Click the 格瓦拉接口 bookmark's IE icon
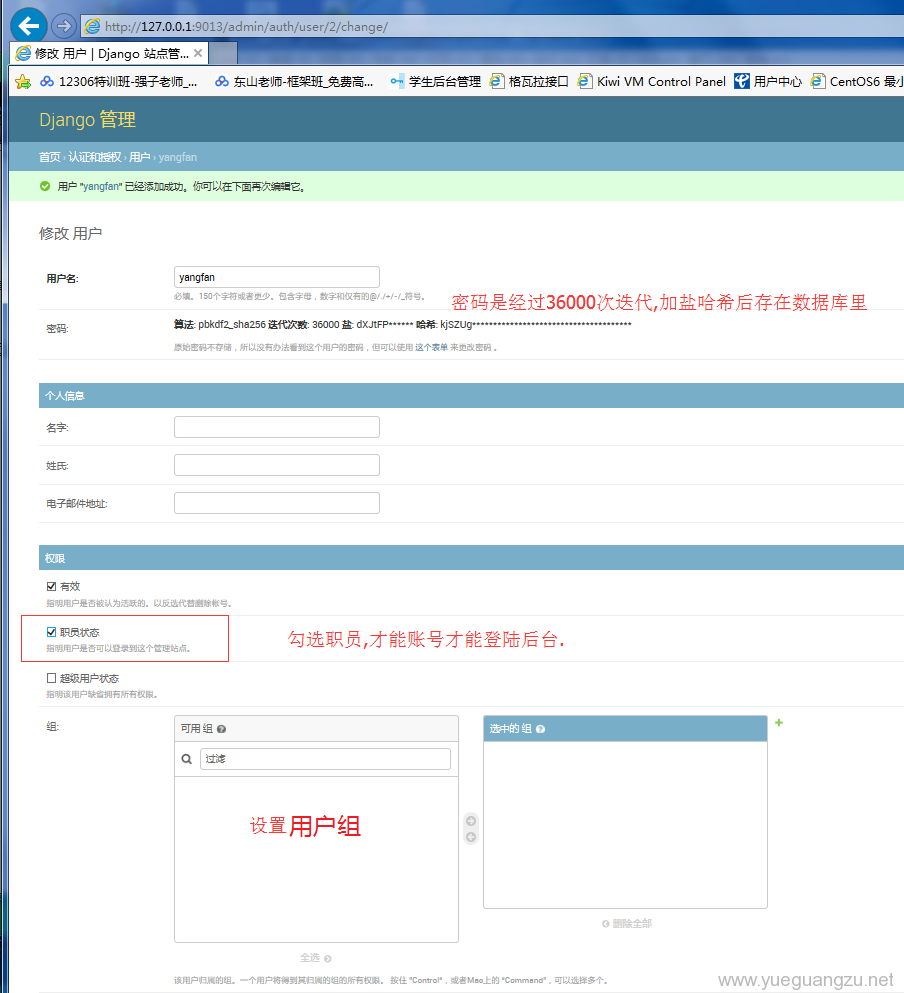Screen dimensions: 904x993 (x=497, y=81)
